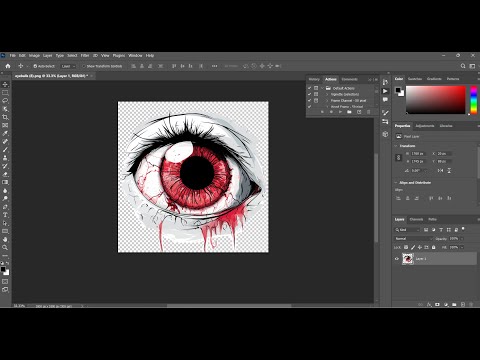Open the search icon at top right
Image resolution: width=480 pixels, height=360 pixels.
[x=463, y=66]
